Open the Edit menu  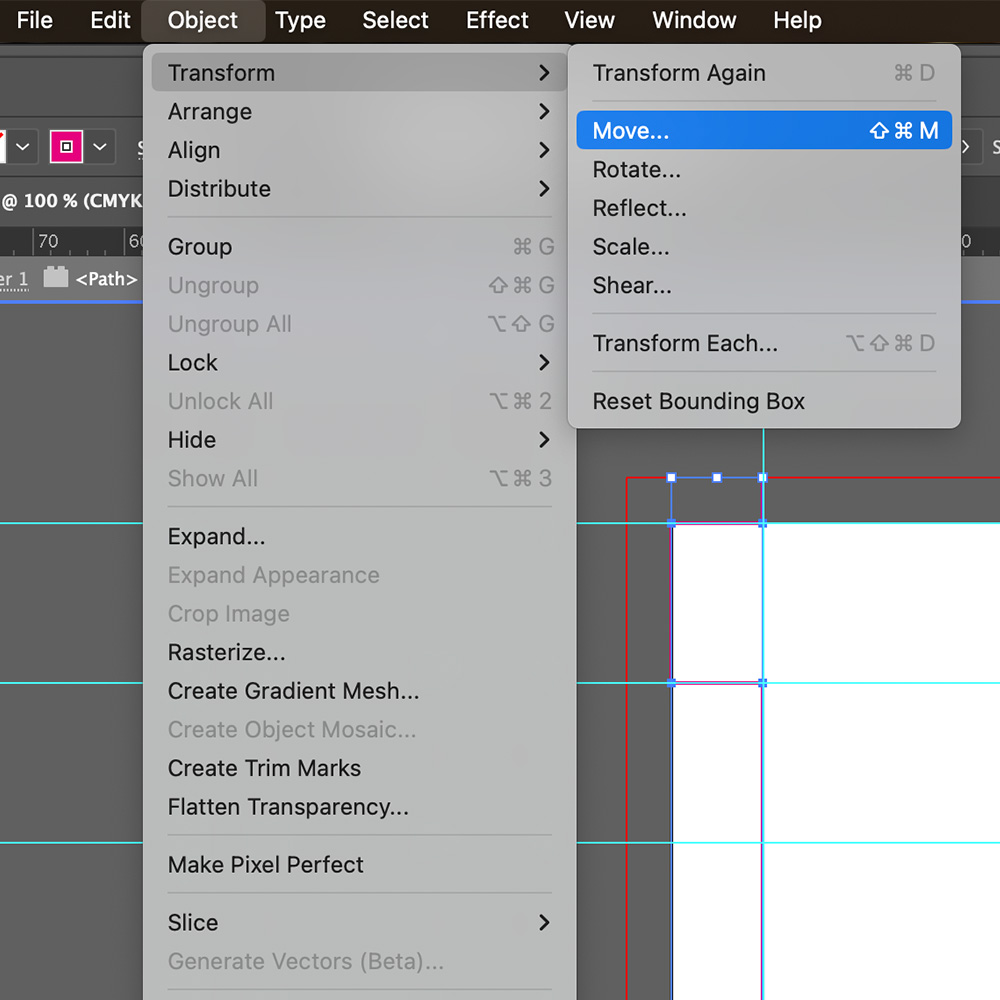tap(110, 20)
